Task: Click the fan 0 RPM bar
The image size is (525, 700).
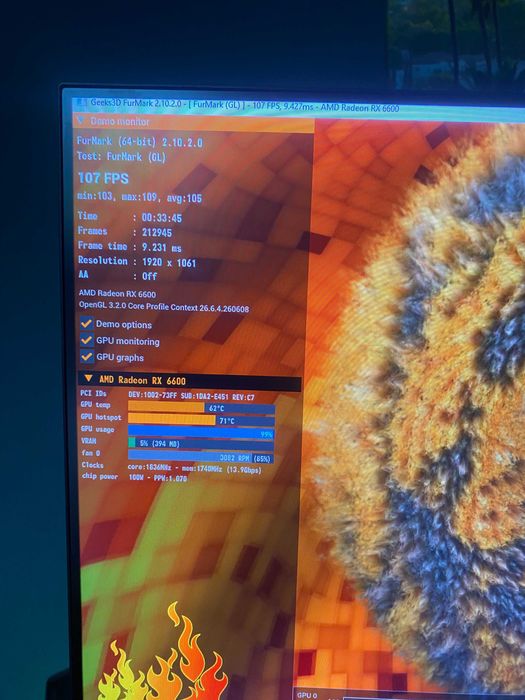Action: (201, 456)
